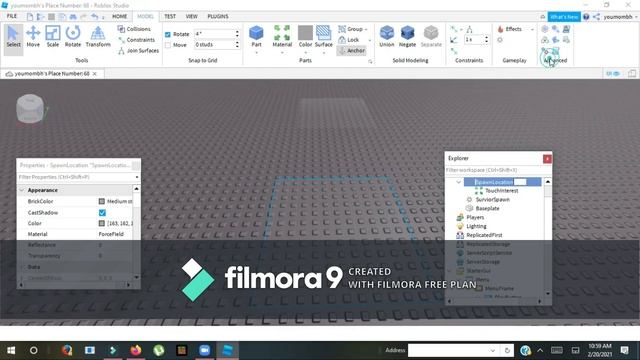Select Lighting in Explorer
The image size is (640, 360).
(x=471, y=226)
